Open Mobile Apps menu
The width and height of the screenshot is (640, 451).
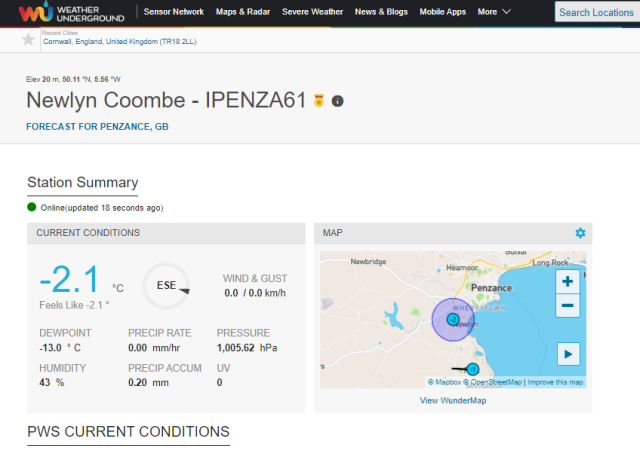442,12
